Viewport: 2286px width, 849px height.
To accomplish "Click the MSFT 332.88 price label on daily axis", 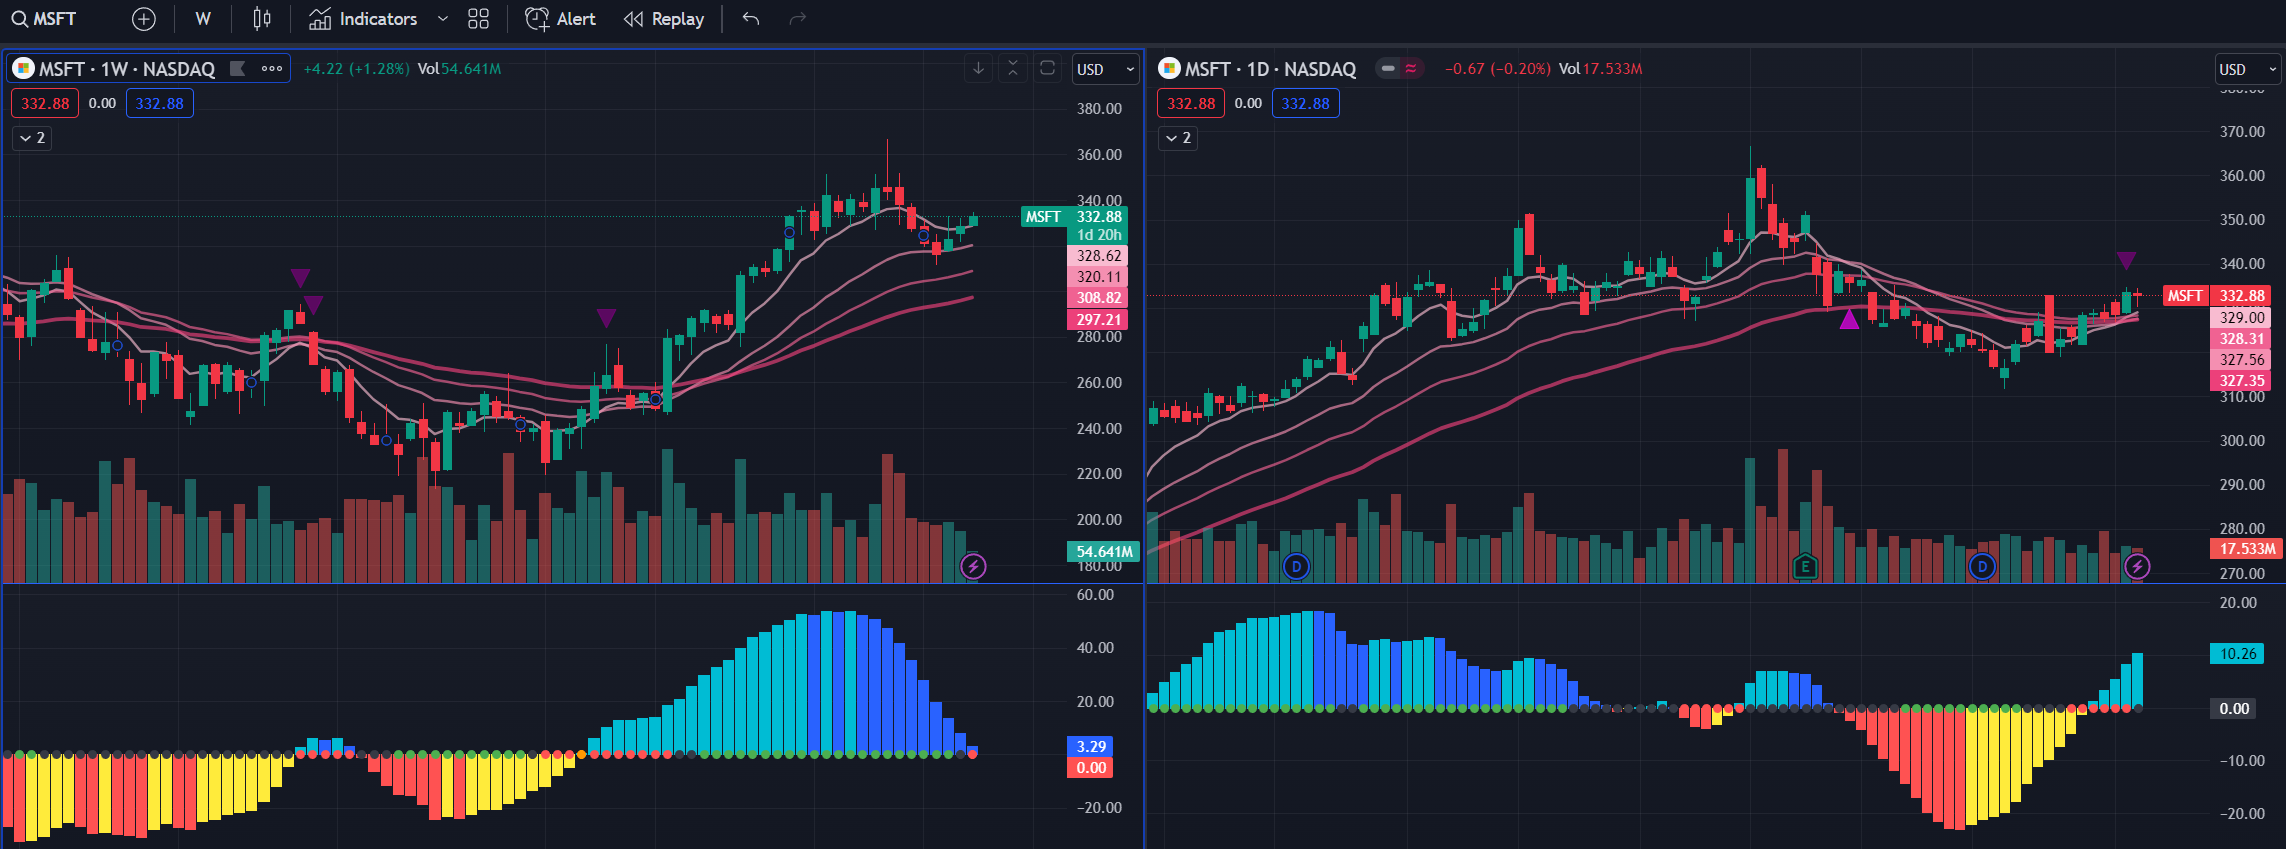I will [2216, 296].
